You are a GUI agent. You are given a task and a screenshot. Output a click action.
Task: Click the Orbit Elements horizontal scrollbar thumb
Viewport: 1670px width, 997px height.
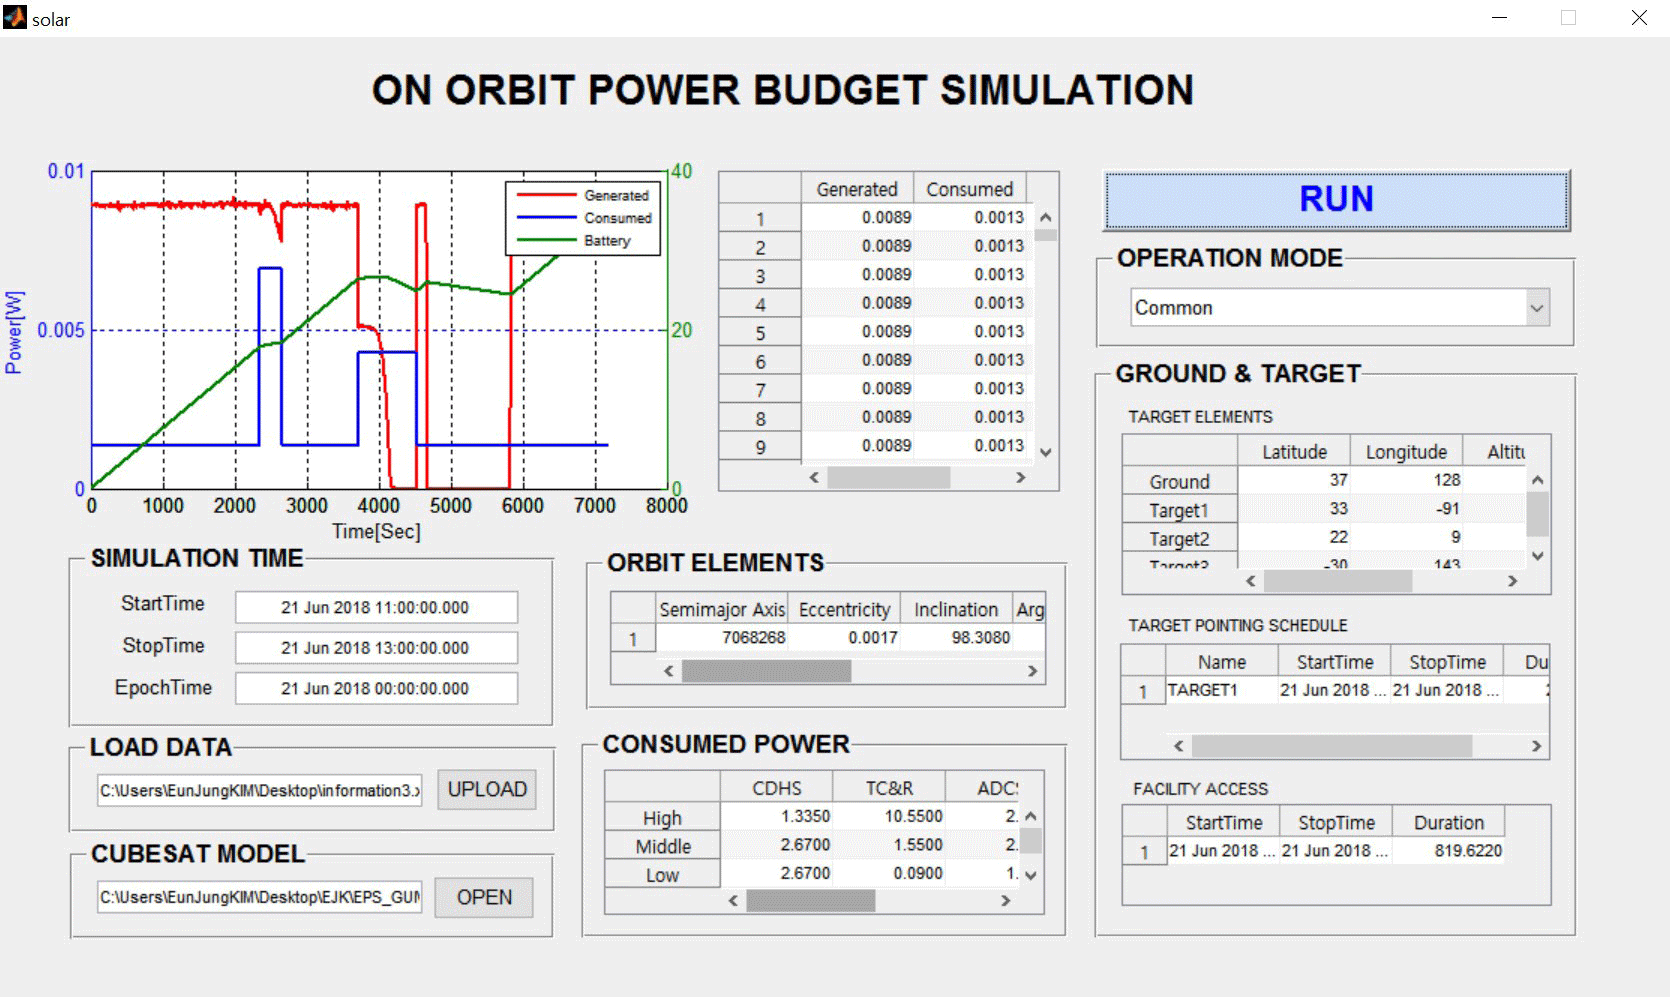pyautogui.click(x=766, y=671)
